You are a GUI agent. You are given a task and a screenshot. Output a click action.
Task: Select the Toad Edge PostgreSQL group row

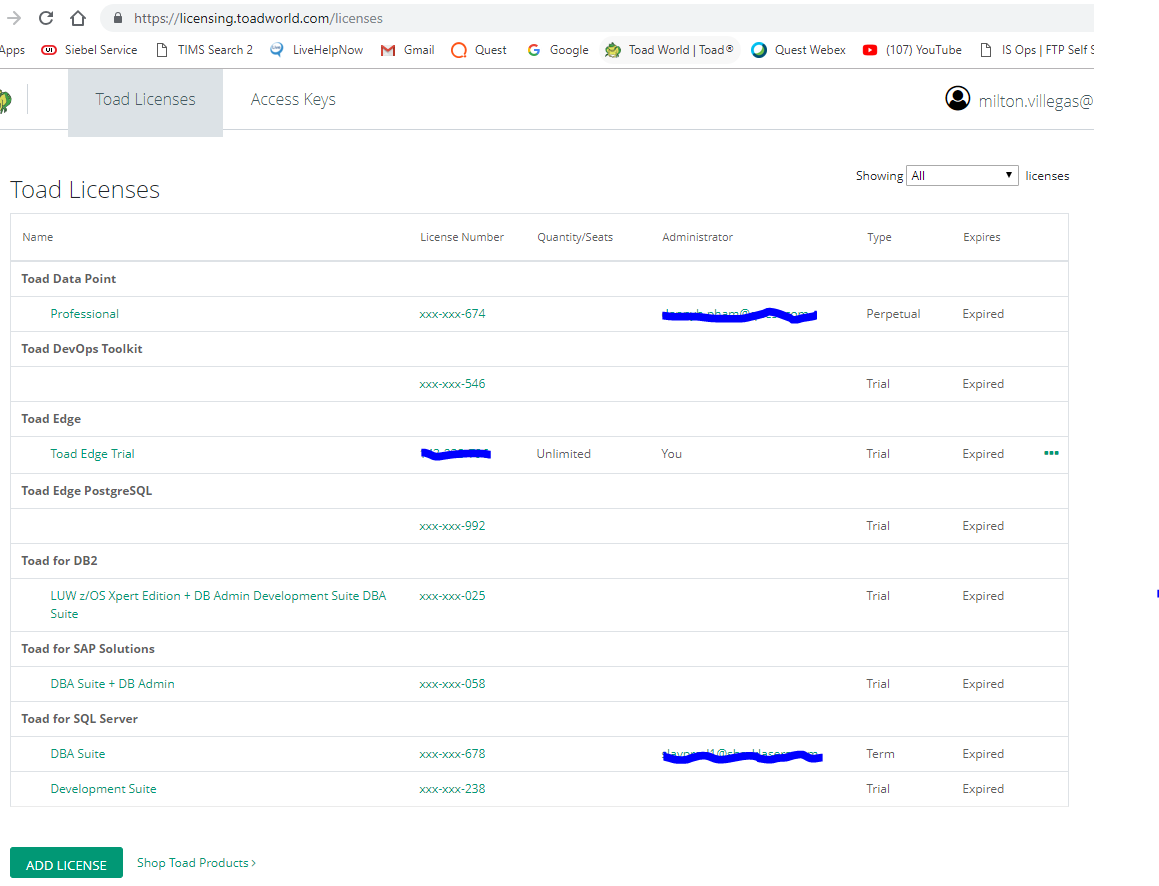pyautogui.click(x=540, y=491)
